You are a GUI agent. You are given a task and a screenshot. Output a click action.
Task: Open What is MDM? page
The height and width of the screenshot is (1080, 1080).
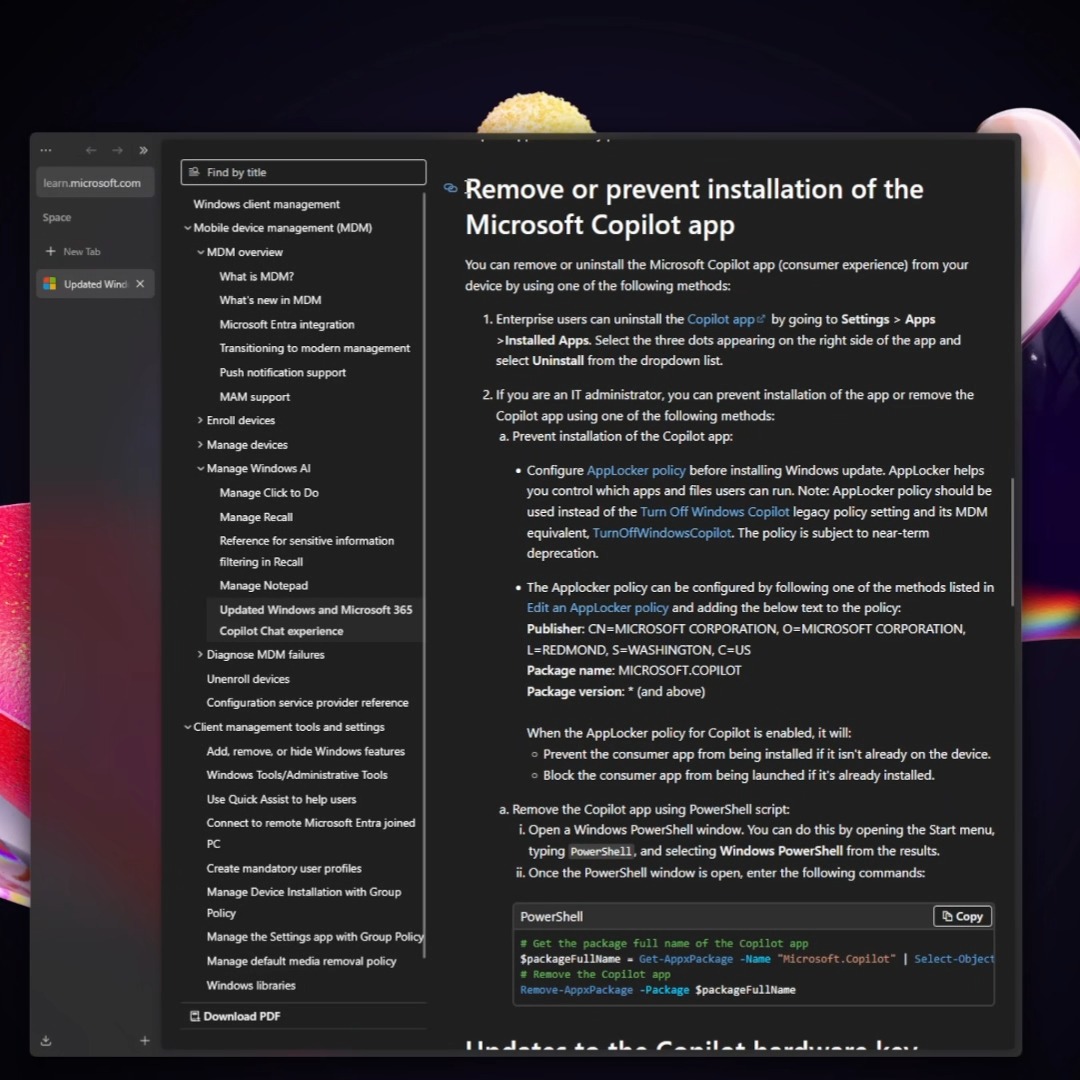tap(256, 276)
